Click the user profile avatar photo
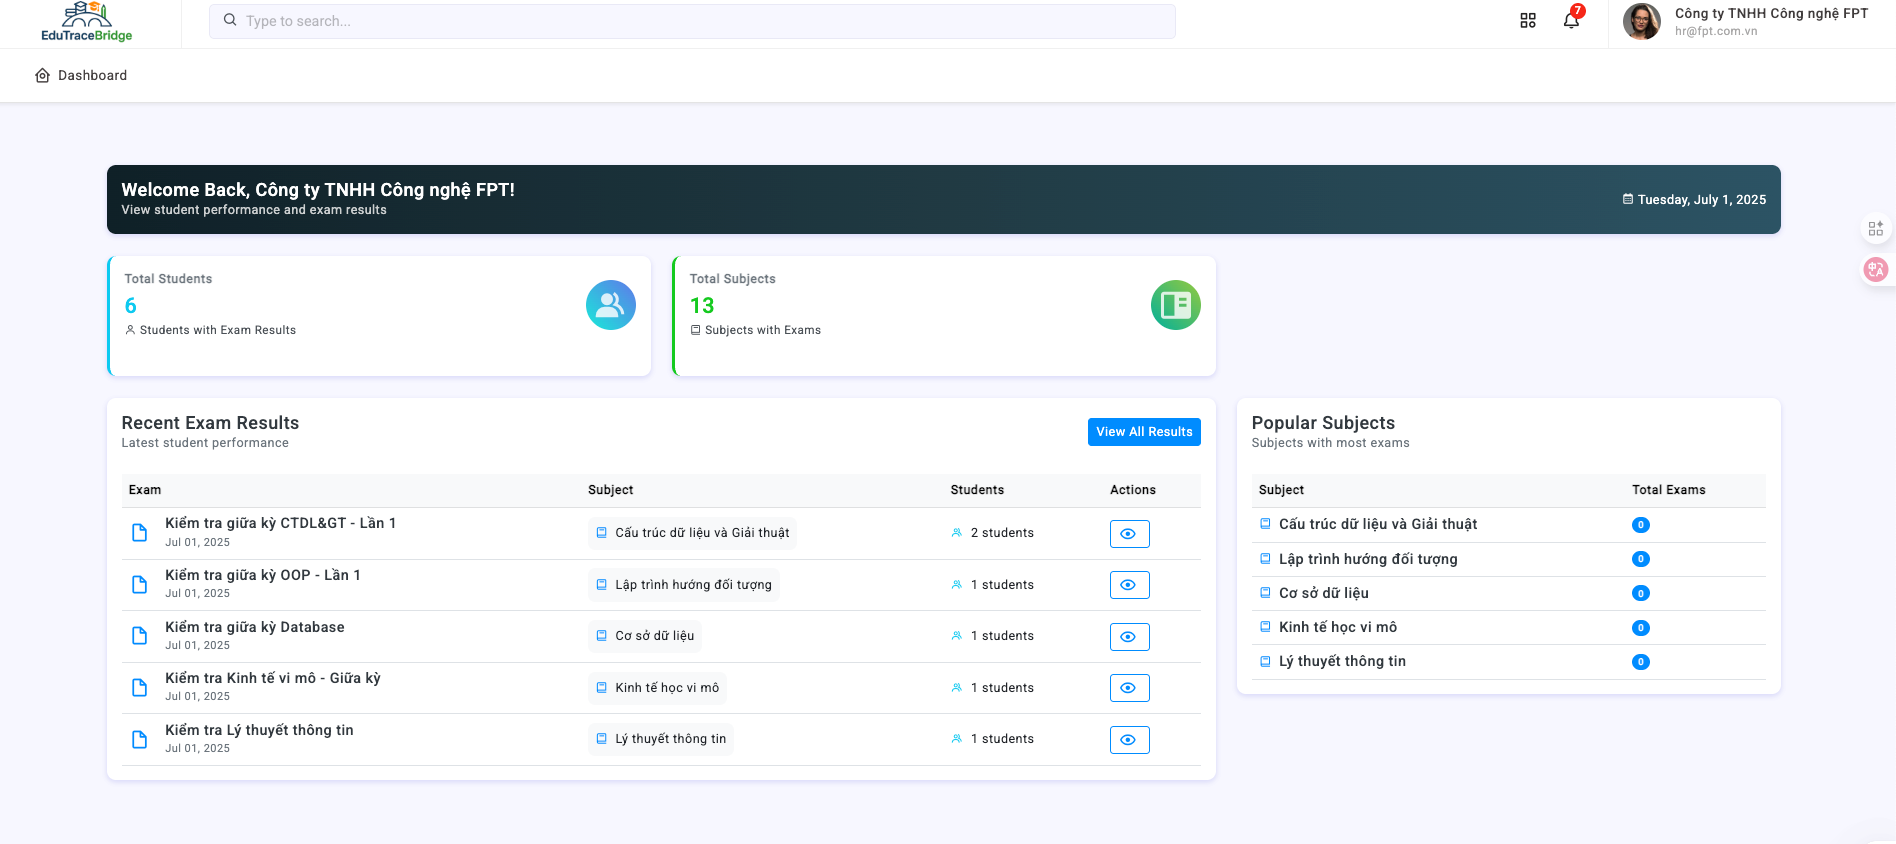The image size is (1896, 844). [1641, 21]
